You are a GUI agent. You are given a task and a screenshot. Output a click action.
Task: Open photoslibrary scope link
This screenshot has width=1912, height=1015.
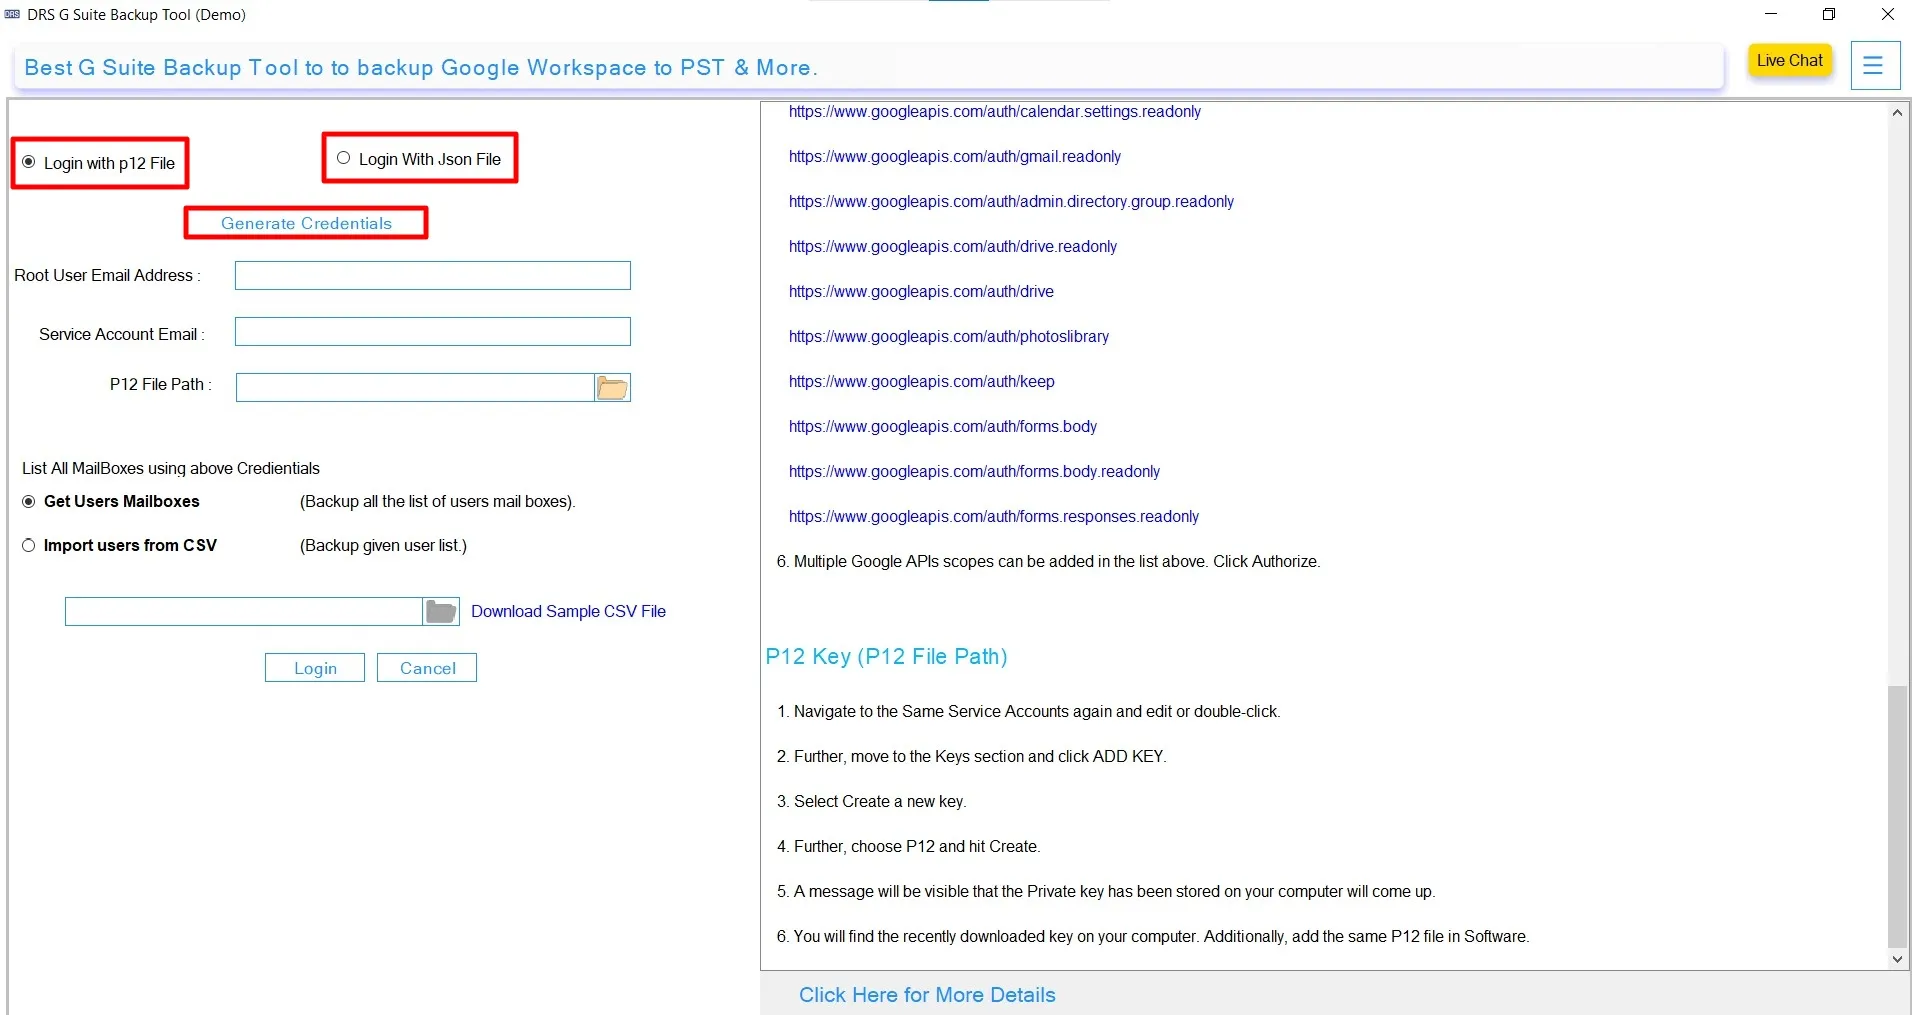(x=949, y=337)
